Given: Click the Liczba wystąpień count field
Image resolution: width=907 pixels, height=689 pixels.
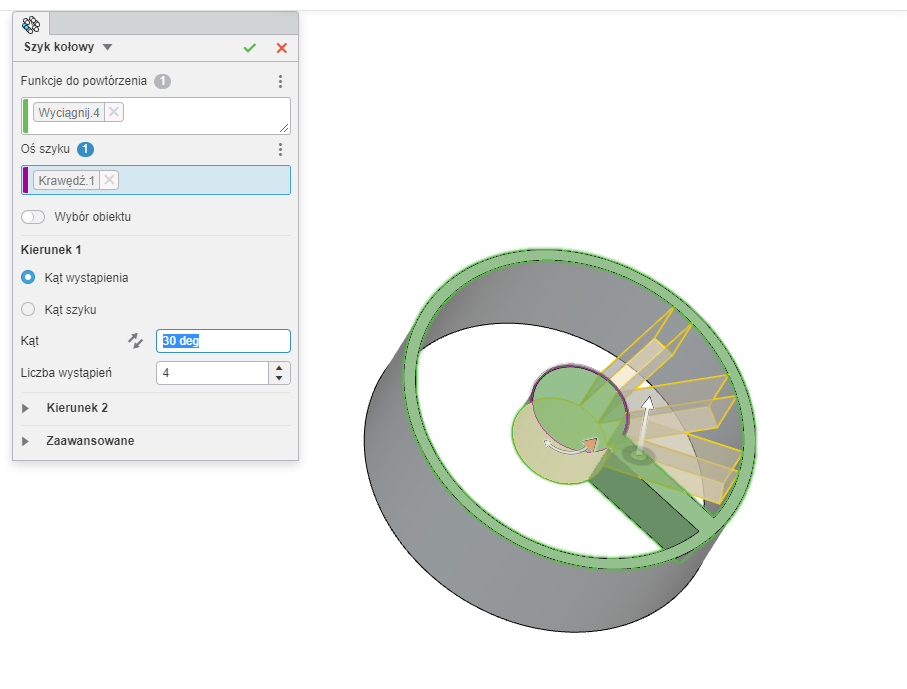Looking at the screenshot, I should 212,373.
